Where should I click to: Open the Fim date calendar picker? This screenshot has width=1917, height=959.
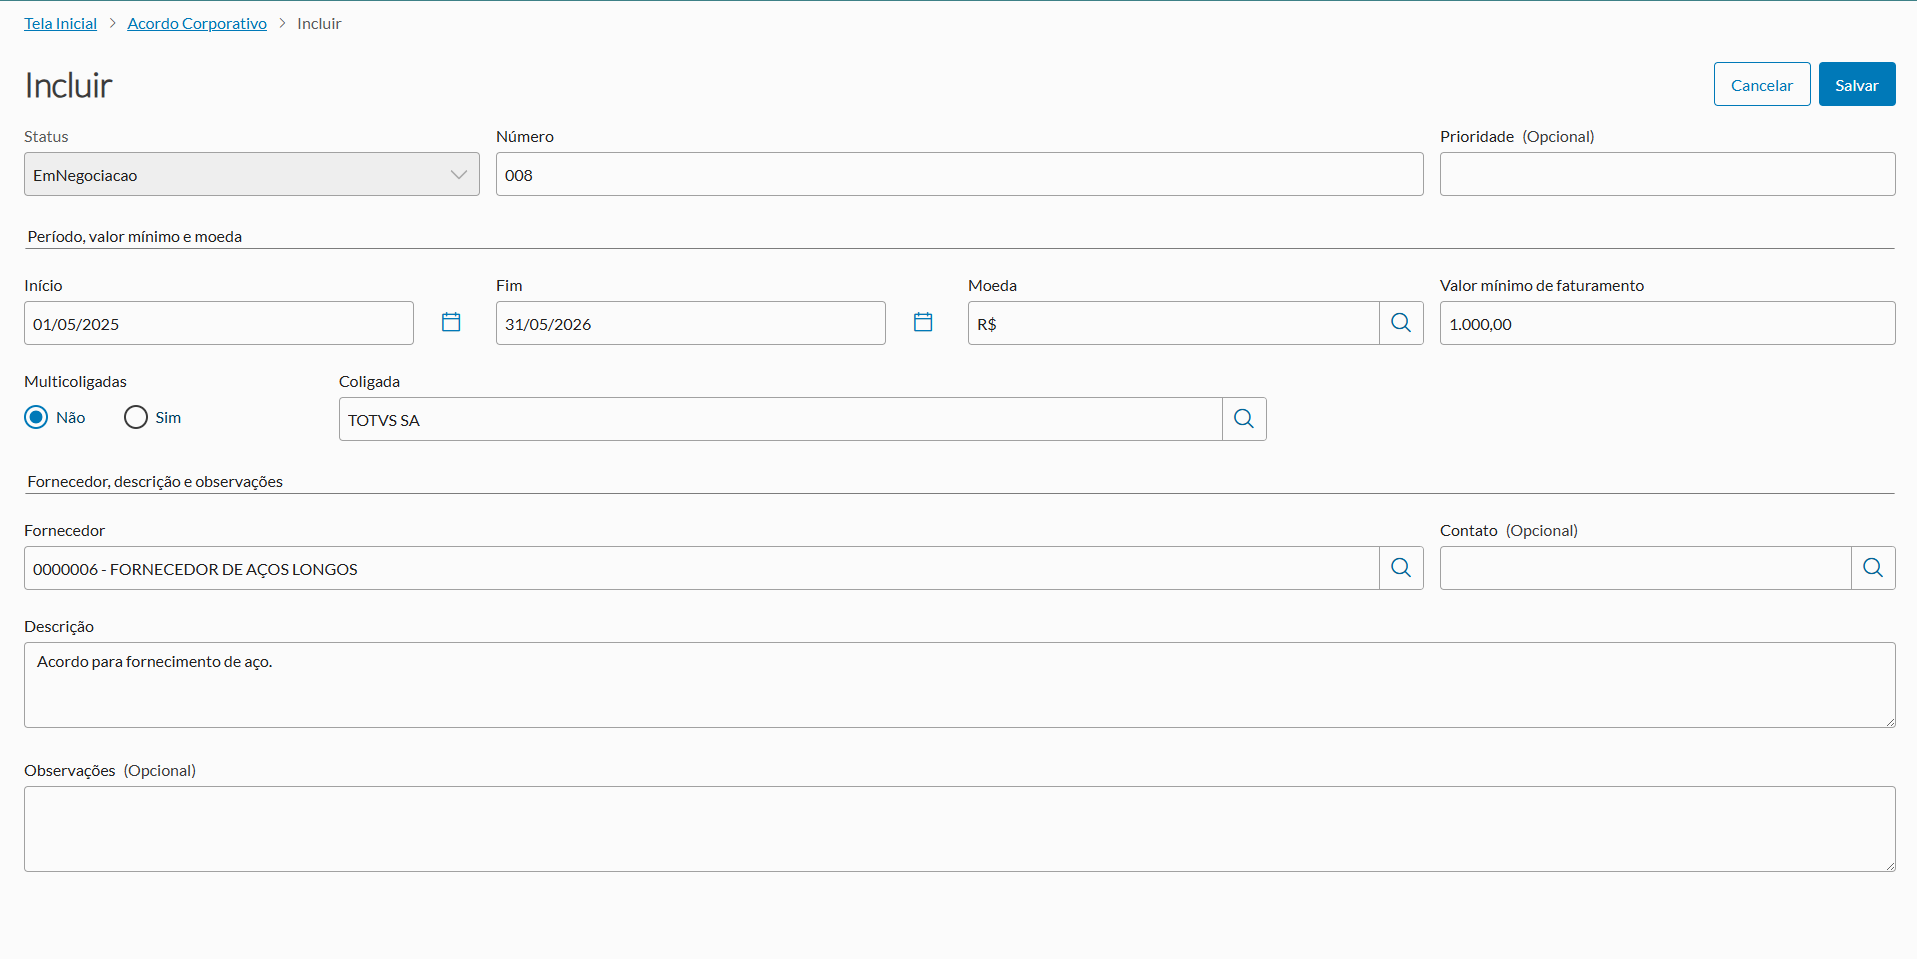click(923, 322)
